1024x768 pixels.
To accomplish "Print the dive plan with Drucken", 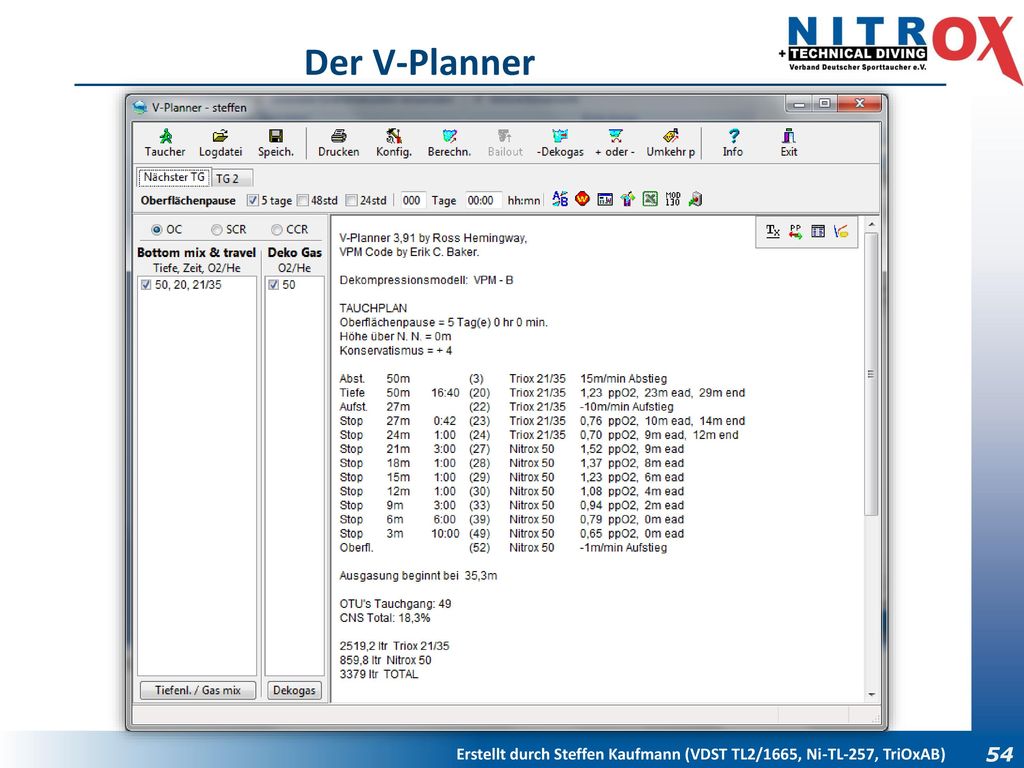I will coord(338,143).
